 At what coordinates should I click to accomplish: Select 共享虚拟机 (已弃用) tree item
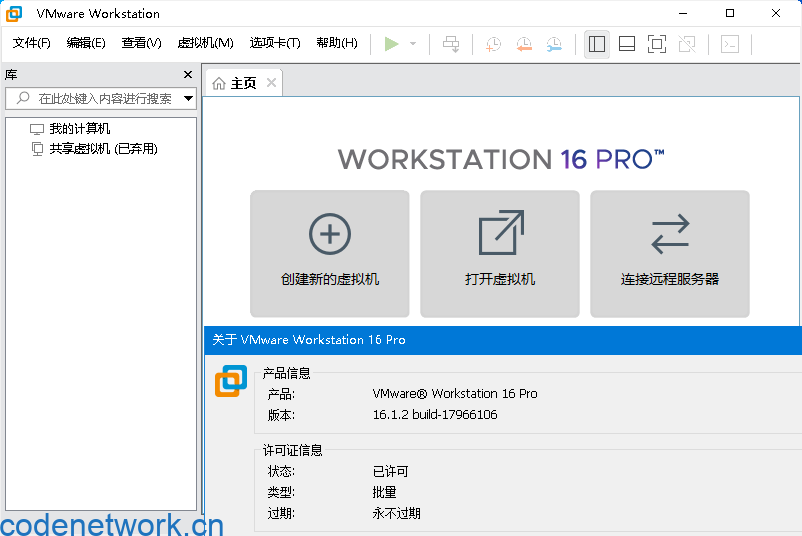coord(103,149)
